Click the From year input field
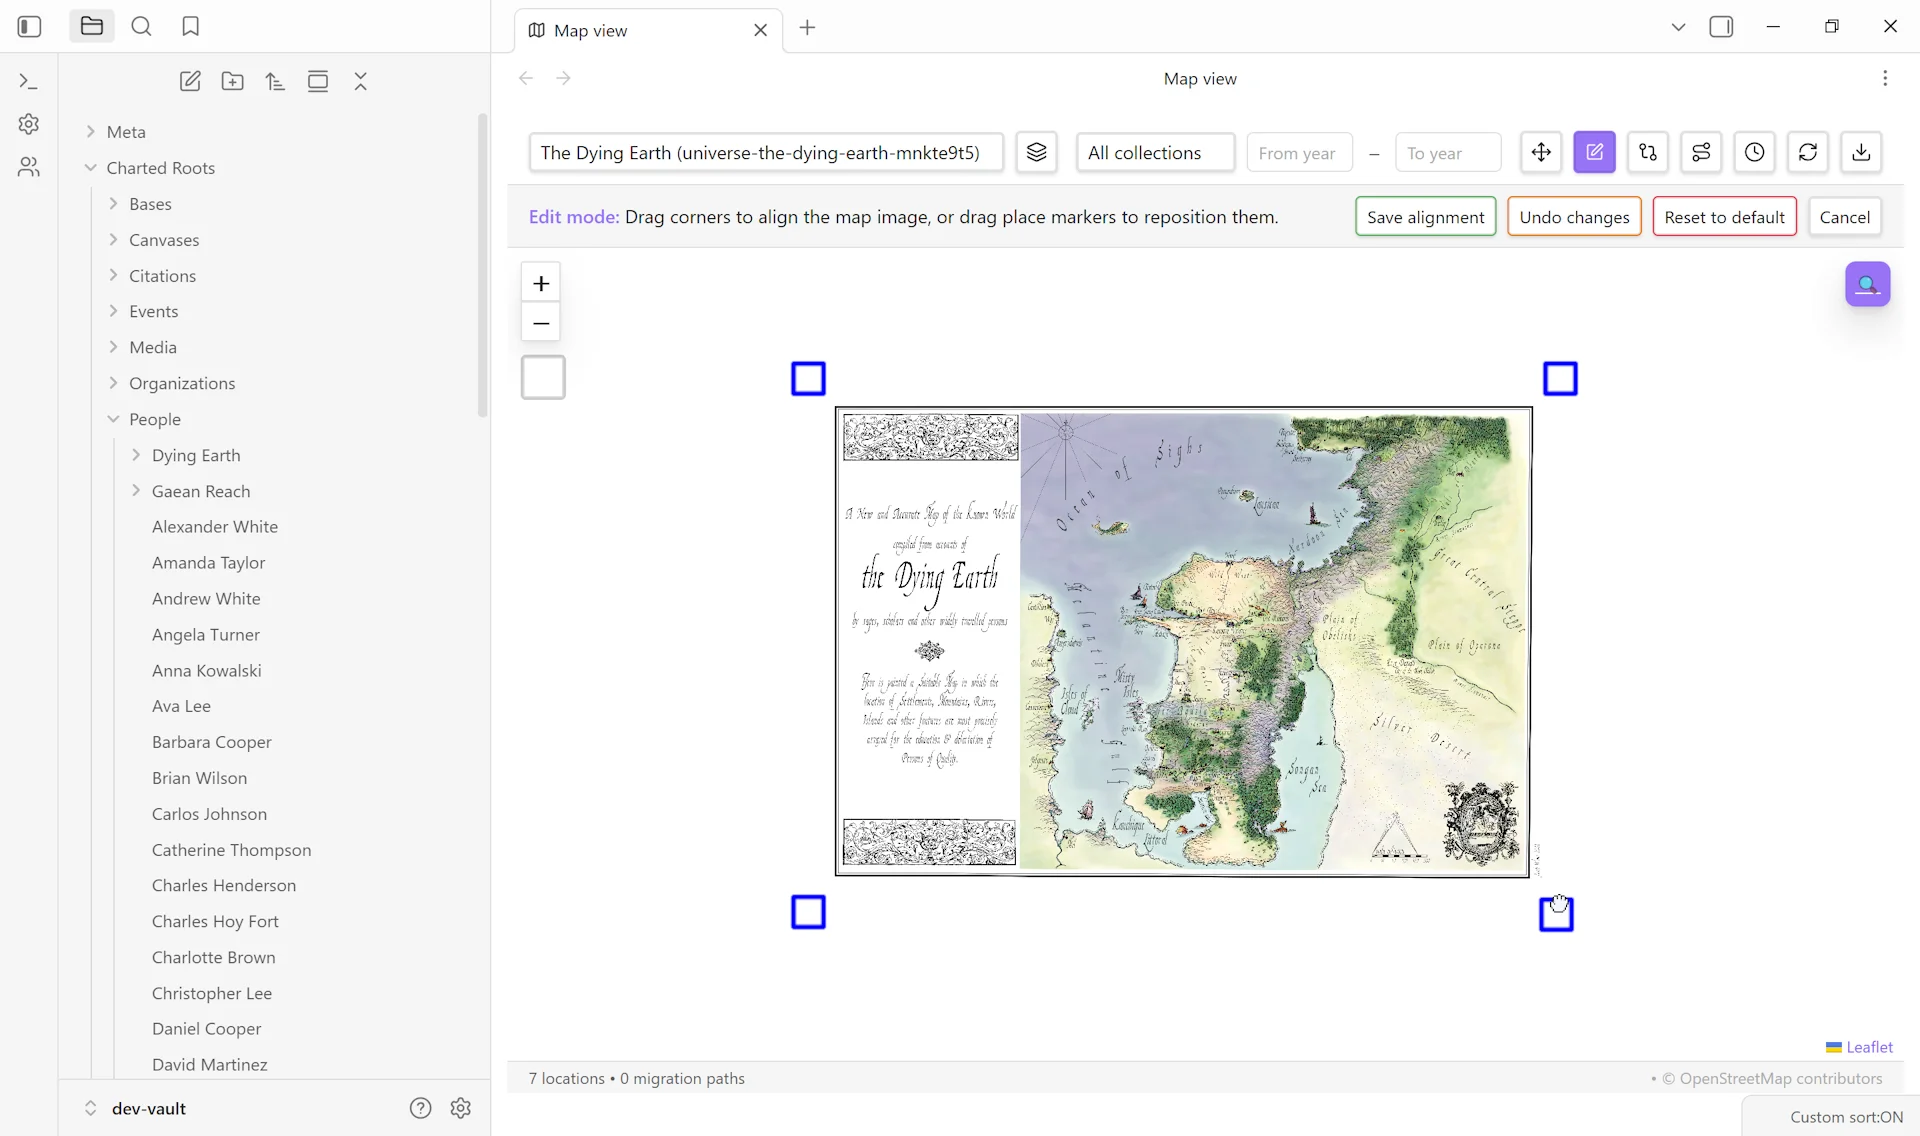Image resolution: width=1920 pixels, height=1136 pixels. pos(1299,153)
